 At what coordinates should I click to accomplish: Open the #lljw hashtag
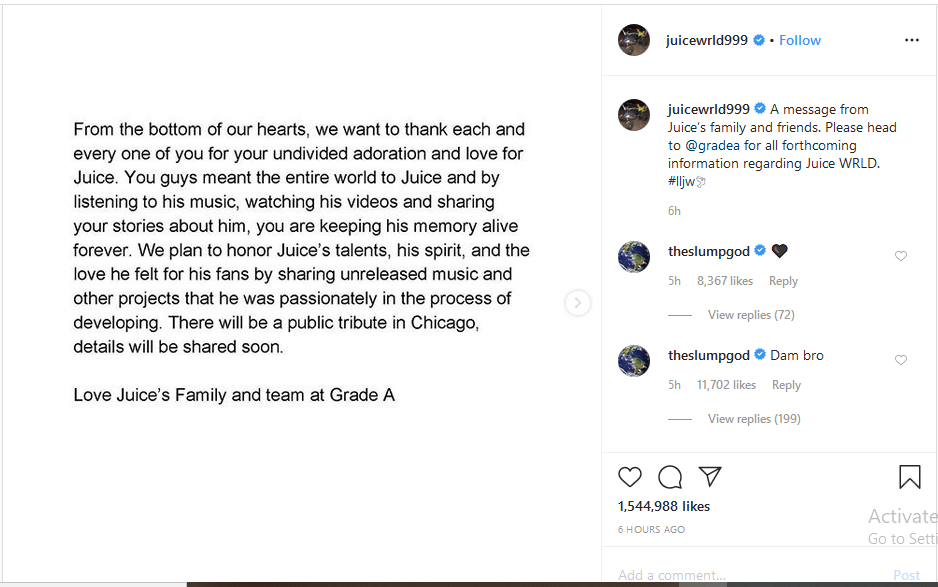click(x=682, y=182)
